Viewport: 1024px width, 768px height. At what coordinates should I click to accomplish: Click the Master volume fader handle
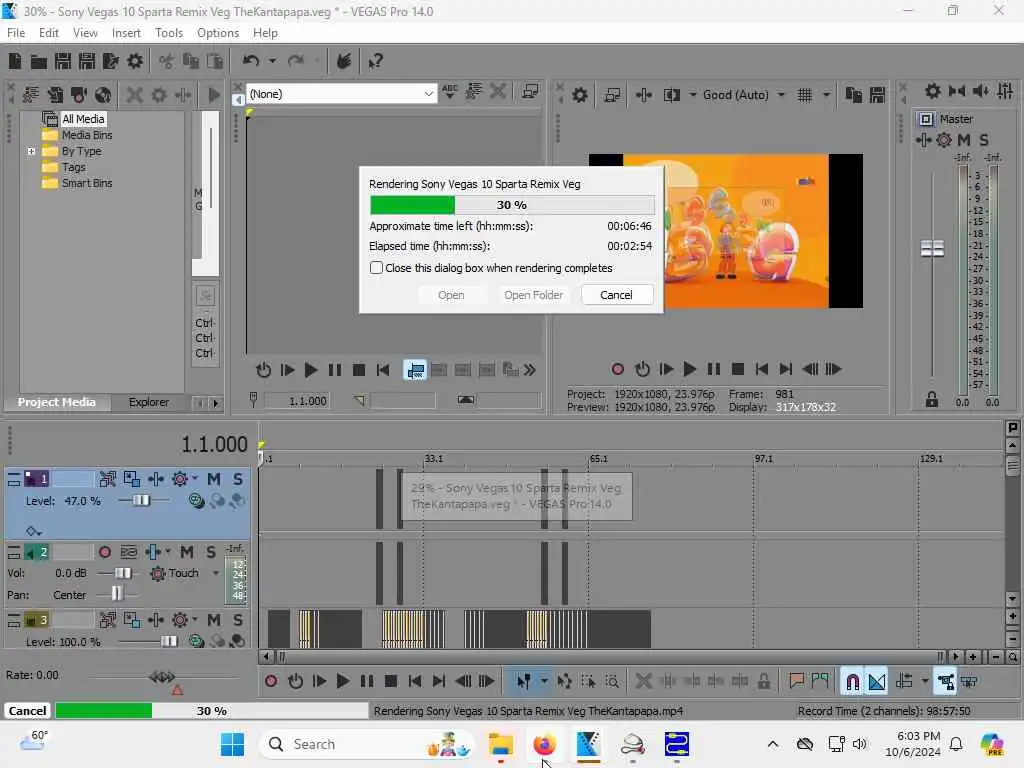click(x=932, y=249)
